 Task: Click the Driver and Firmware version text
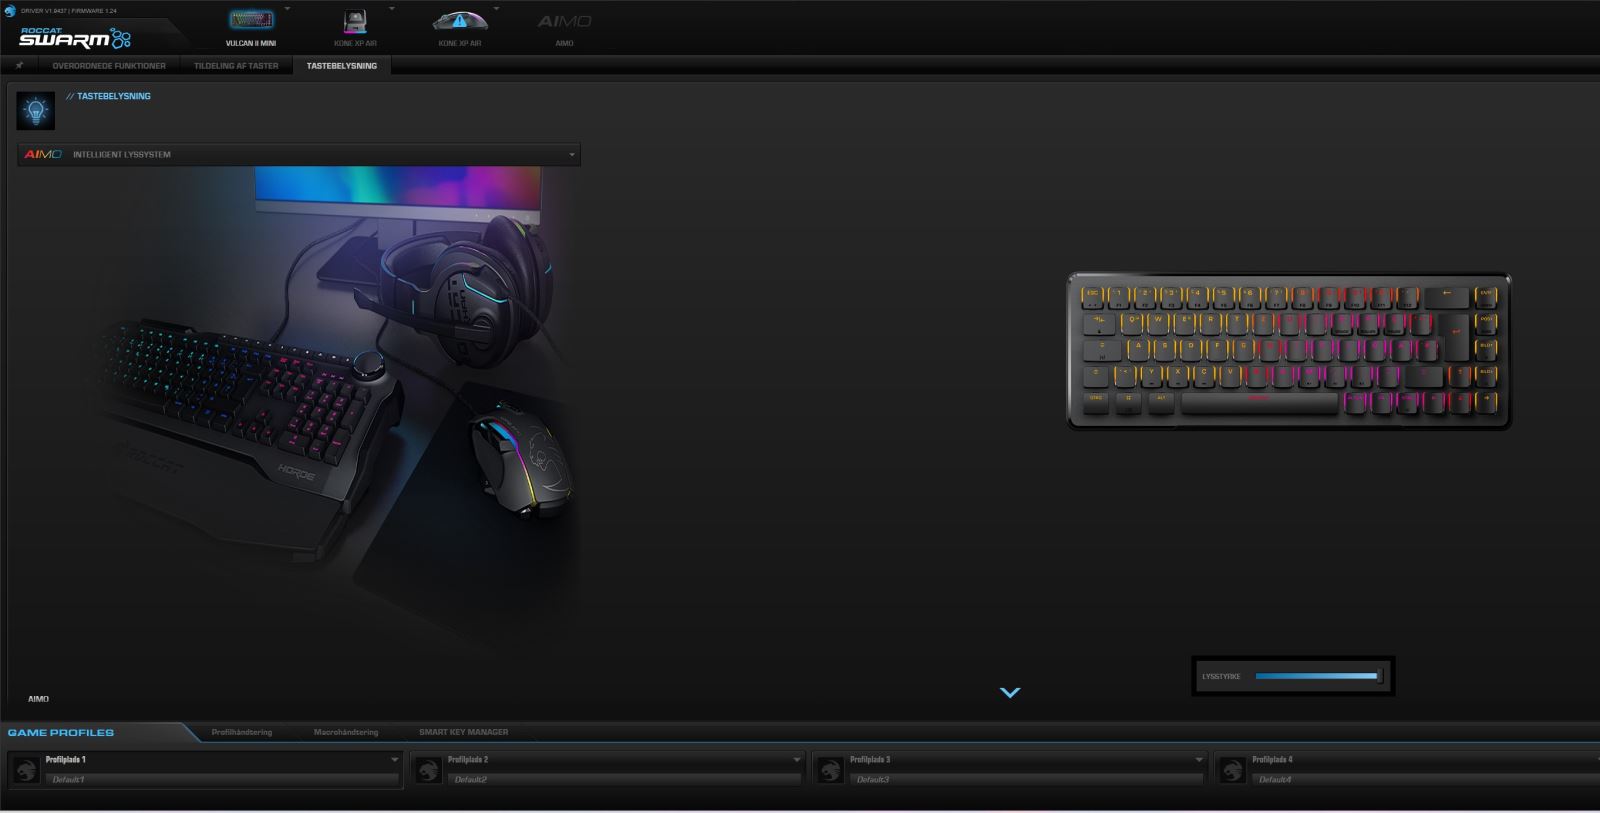coord(68,11)
